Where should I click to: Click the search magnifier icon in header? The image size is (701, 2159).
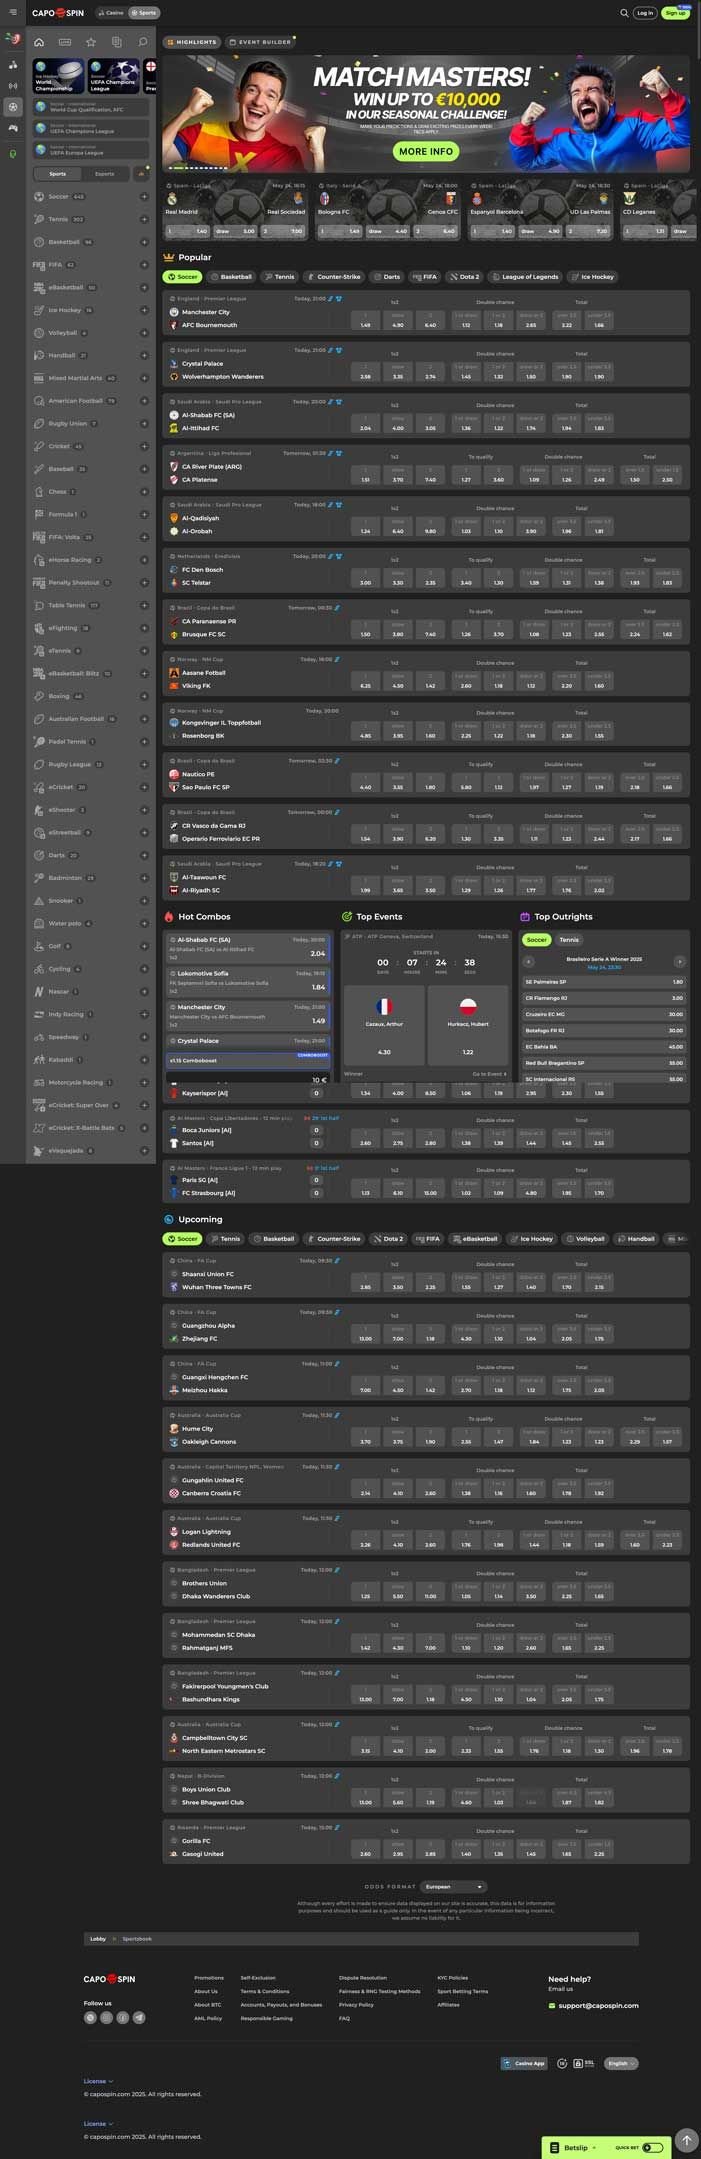[624, 13]
